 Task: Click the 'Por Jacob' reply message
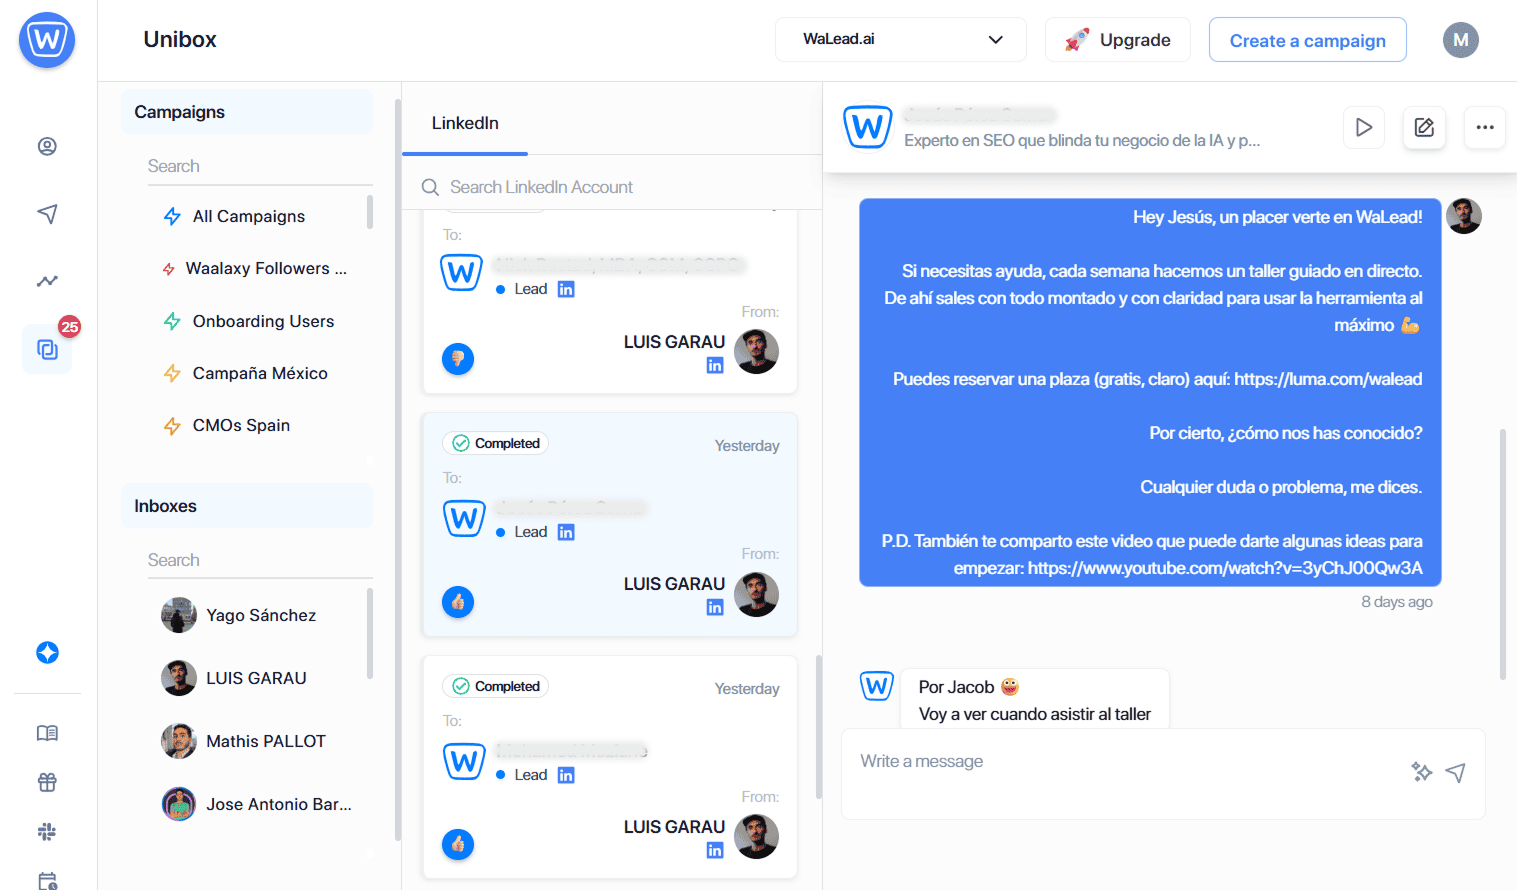pyautogui.click(x=1035, y=700)
